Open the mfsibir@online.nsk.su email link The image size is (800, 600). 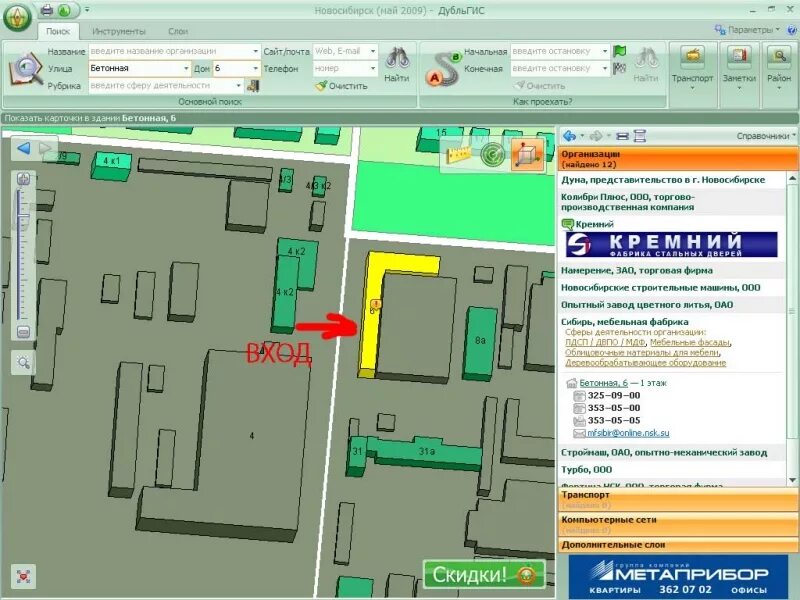click(628, 433)
